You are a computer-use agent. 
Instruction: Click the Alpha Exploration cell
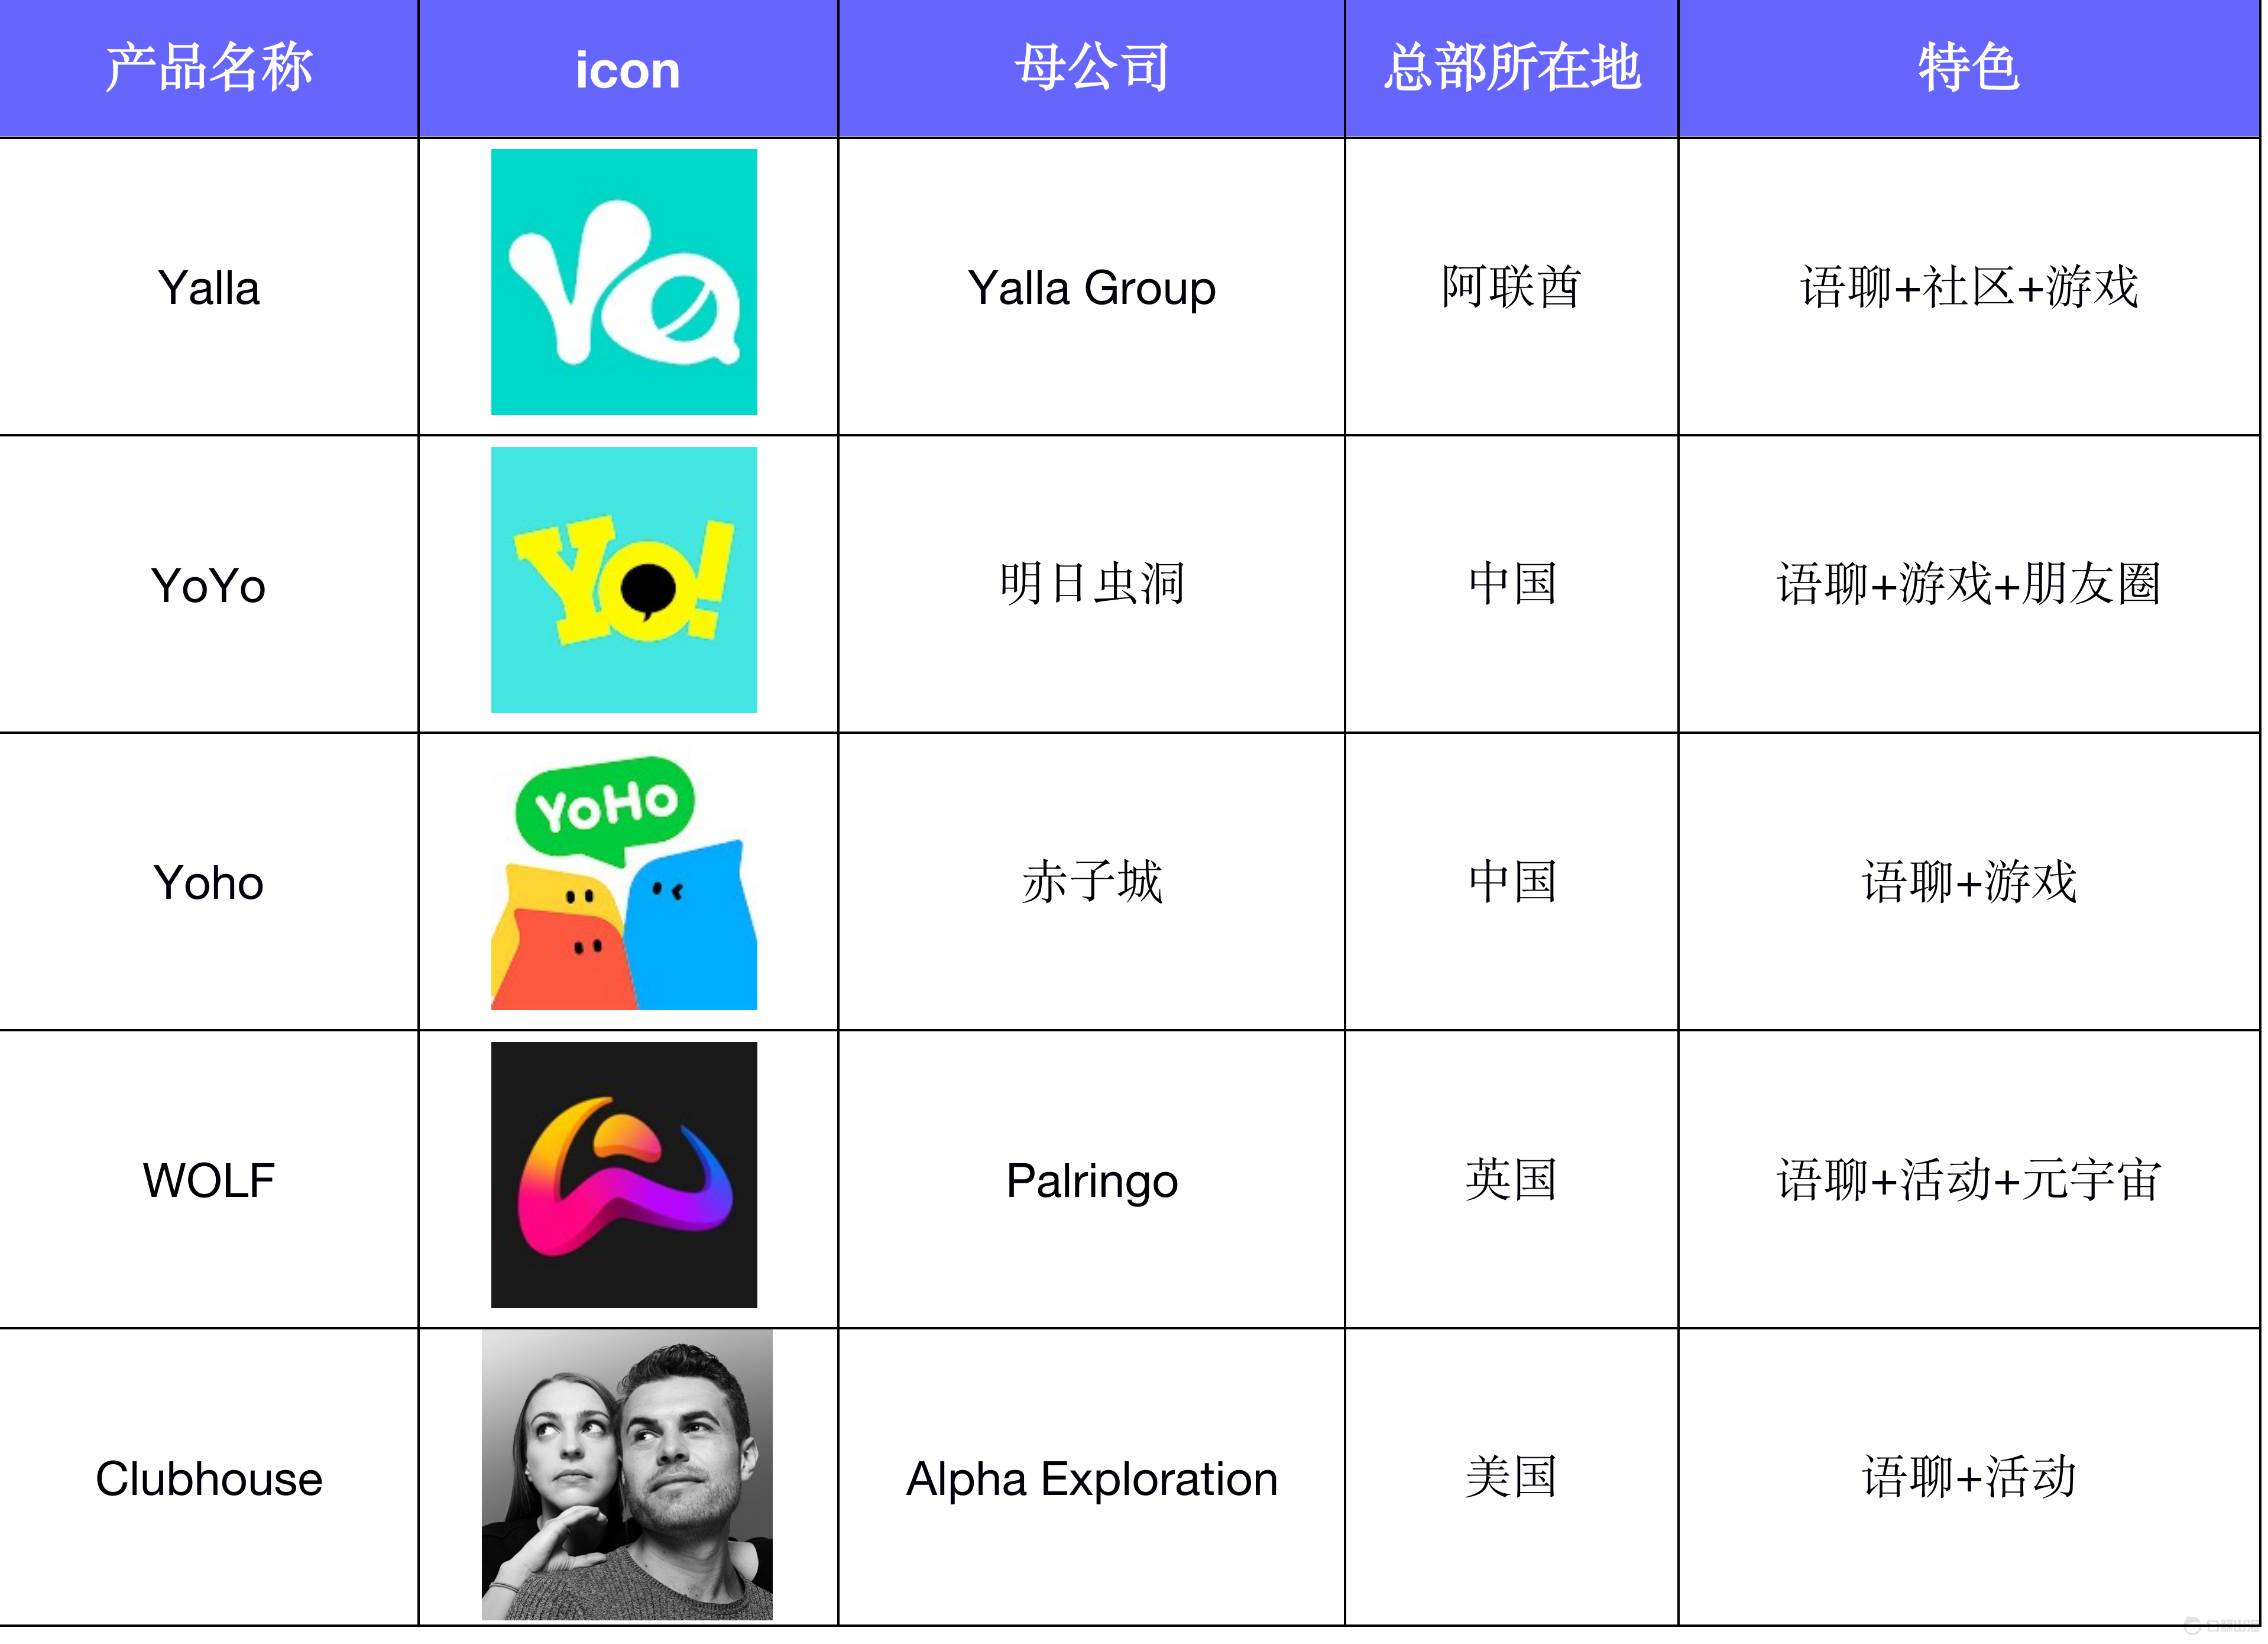pos(1091,1478)
